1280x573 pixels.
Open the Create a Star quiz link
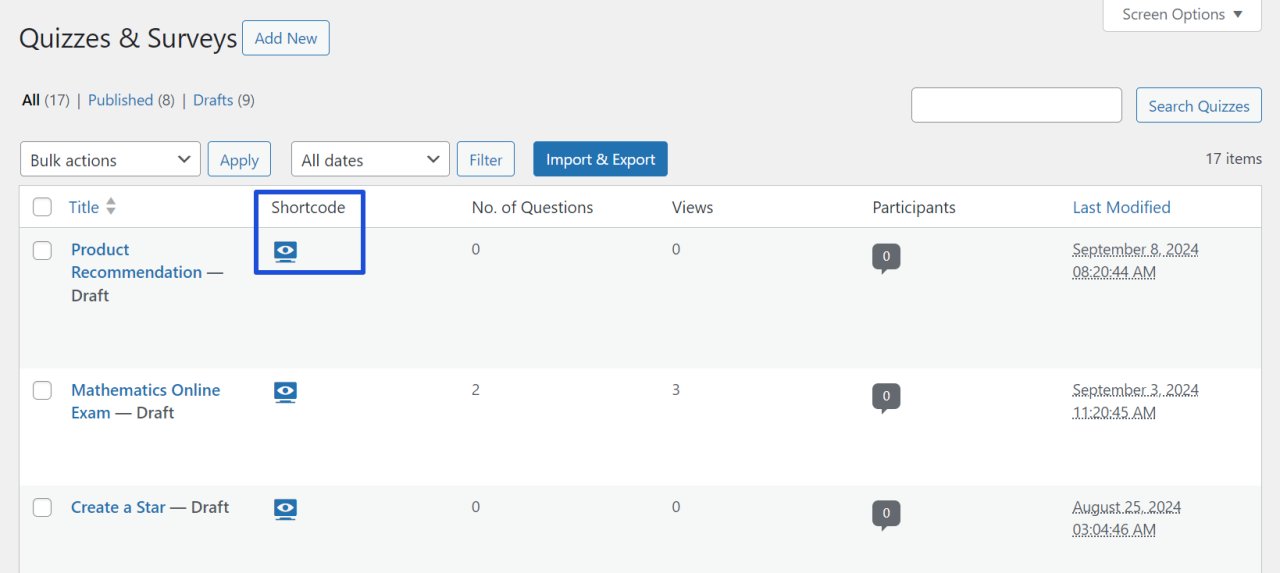tap(118, 507)
